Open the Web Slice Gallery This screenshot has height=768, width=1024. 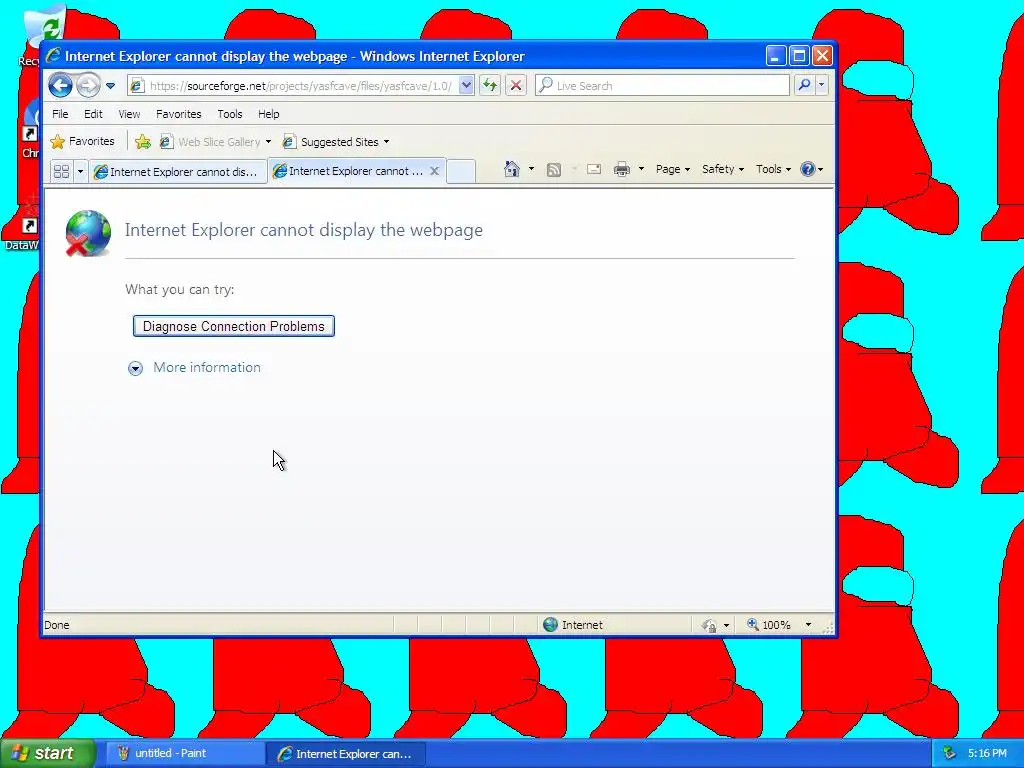pos(216,142)
